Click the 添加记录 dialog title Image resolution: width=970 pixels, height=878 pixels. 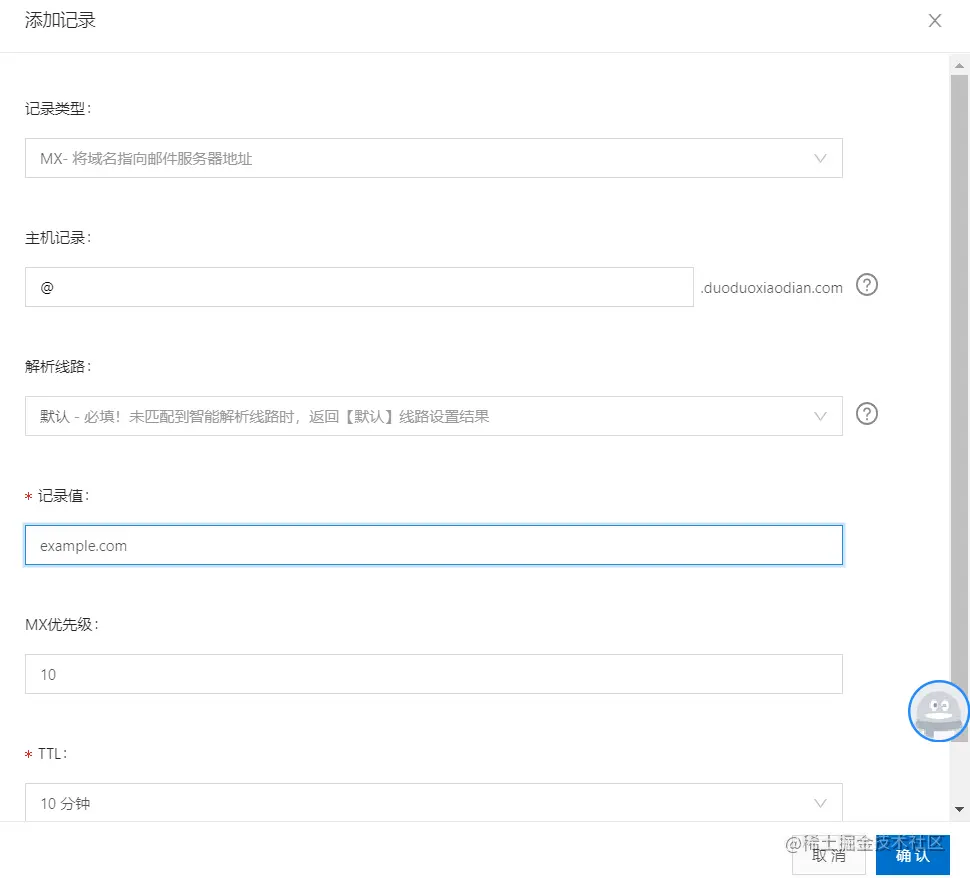pyautogui.click(x=60, y=20)
